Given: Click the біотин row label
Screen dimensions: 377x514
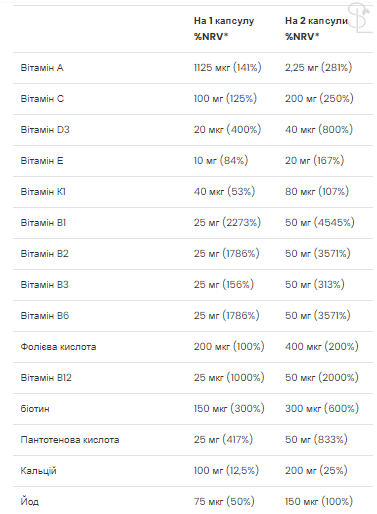Looking at the screenshot, I should [x=35, y=409].
